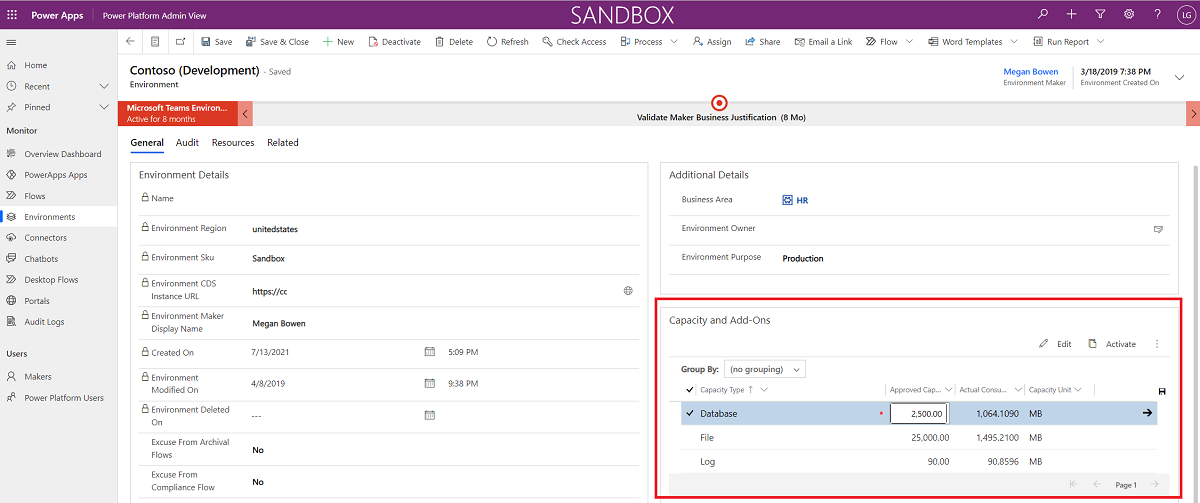The height and width of the screenshot is (503, 1200).
Task: Open the advanced find filter icon
Action: 1100,14
